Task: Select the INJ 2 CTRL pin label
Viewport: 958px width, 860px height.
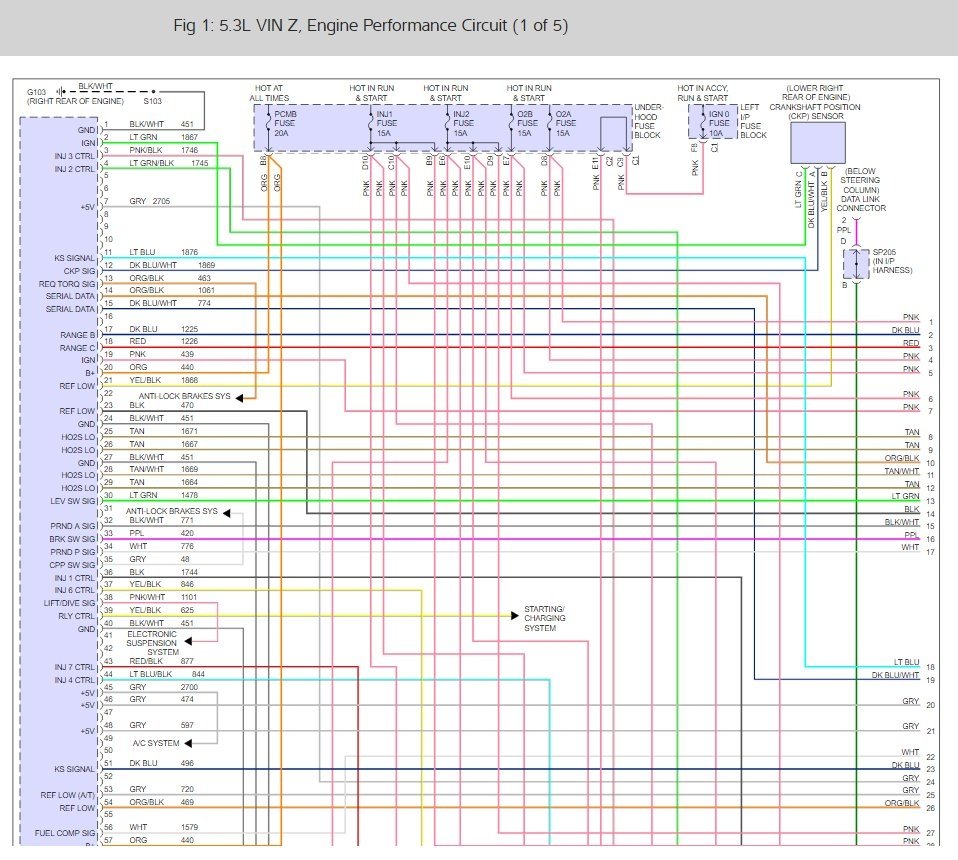Action: pos(75,169)
